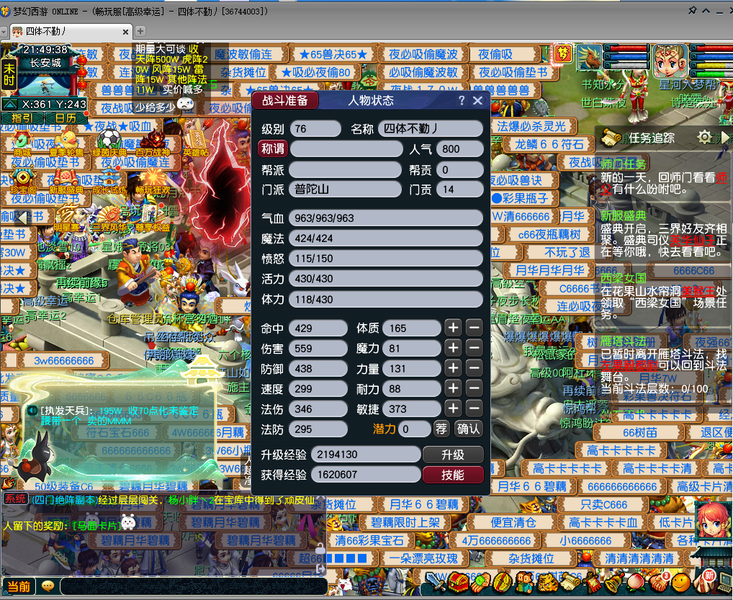Increase 魔力 with plus button
Screen dimensions: 733x600
point(453,348)
